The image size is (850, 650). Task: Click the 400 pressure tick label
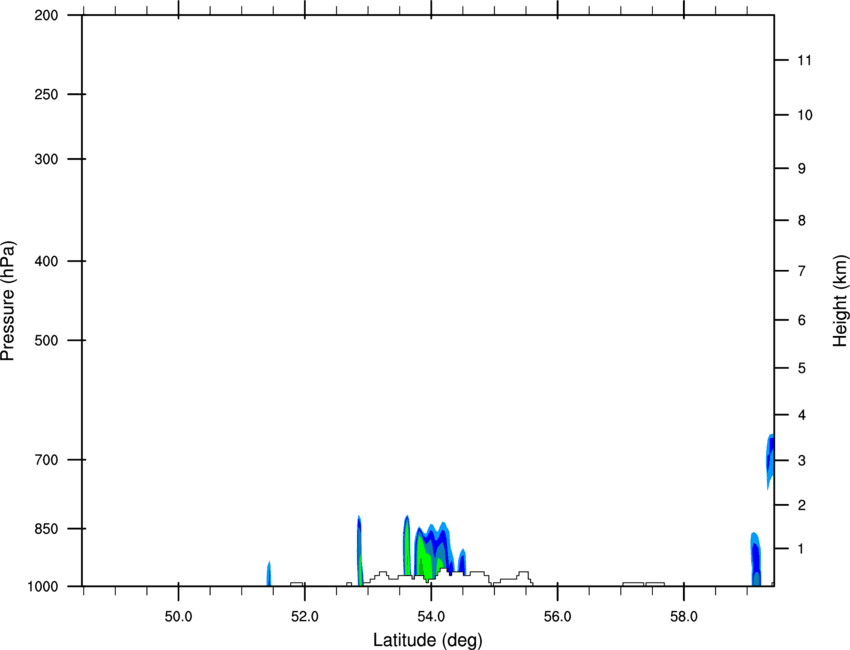[46, 261]
